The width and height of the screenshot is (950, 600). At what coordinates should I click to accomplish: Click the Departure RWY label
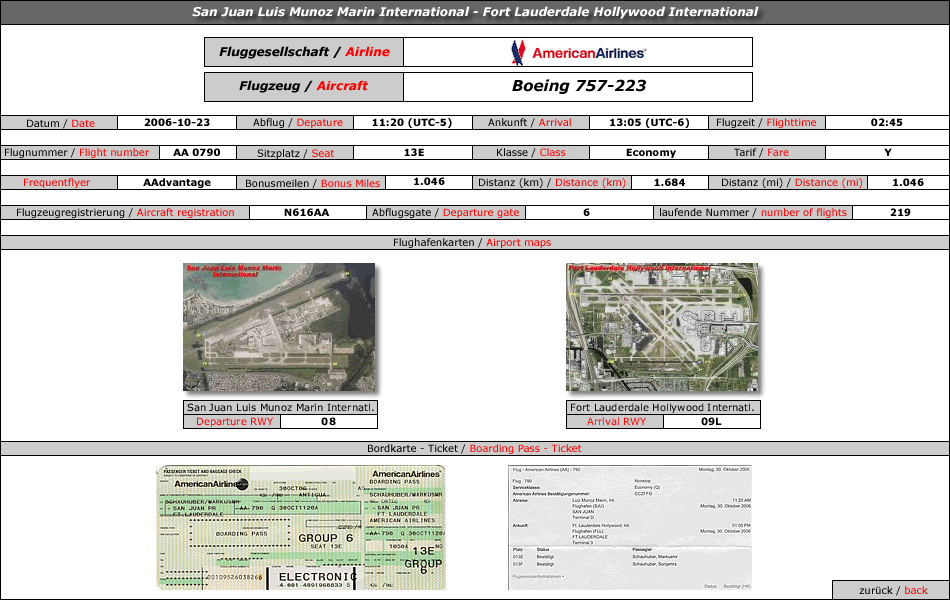[x=234, y=421]
